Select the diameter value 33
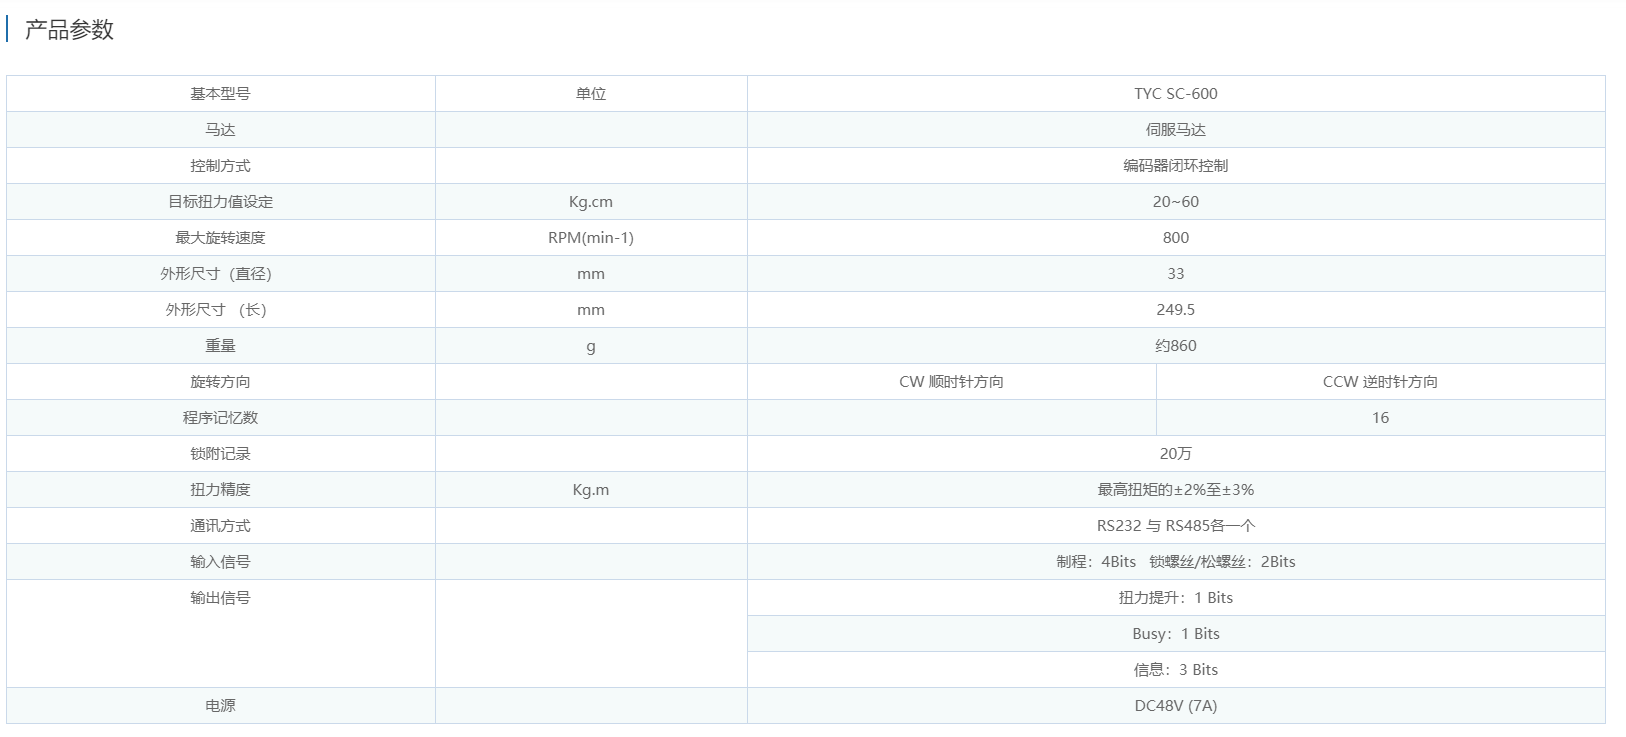 click(x=1176, y=274)
